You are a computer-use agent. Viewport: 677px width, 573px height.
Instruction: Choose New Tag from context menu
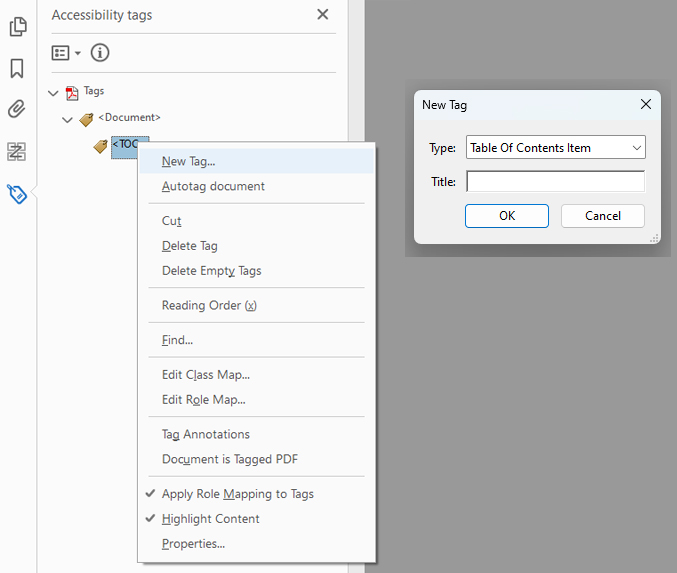click(x=188, y=161)
